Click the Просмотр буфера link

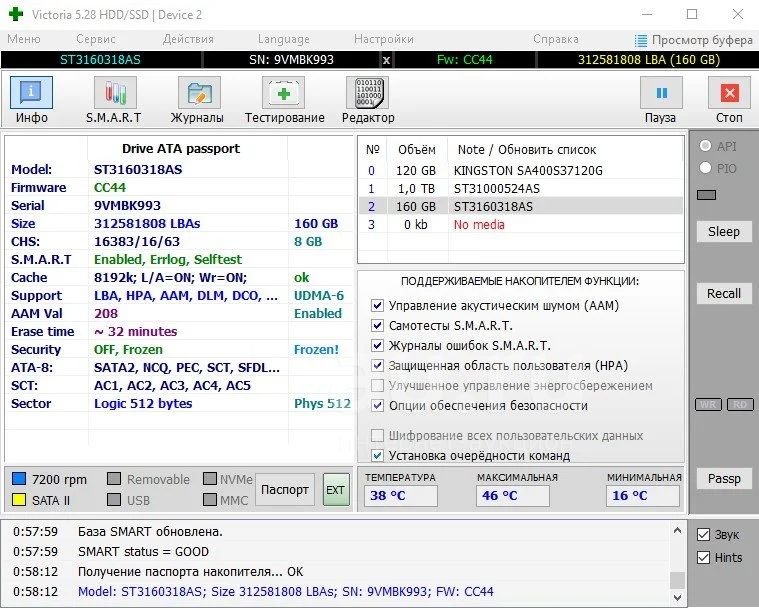(x=702, y=40)
